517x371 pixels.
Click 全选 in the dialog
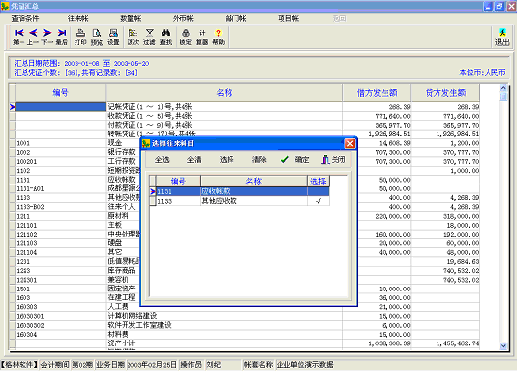162,160
